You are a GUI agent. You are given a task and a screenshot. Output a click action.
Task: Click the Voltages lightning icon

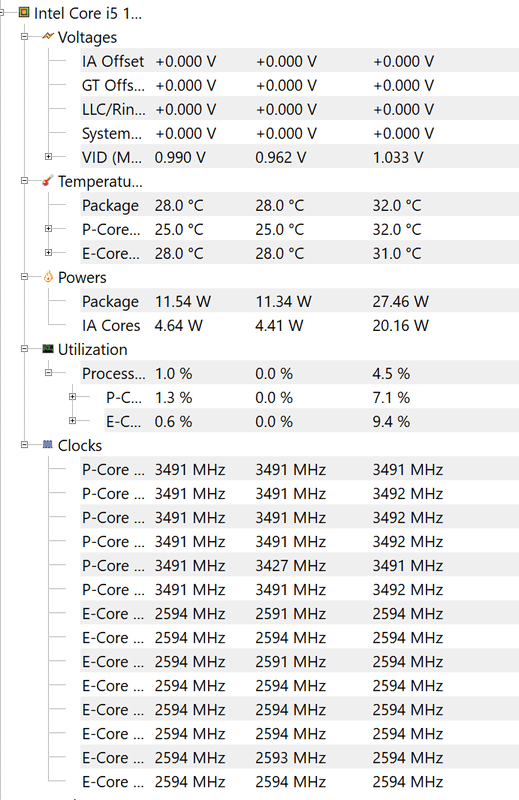click(48, 36)
